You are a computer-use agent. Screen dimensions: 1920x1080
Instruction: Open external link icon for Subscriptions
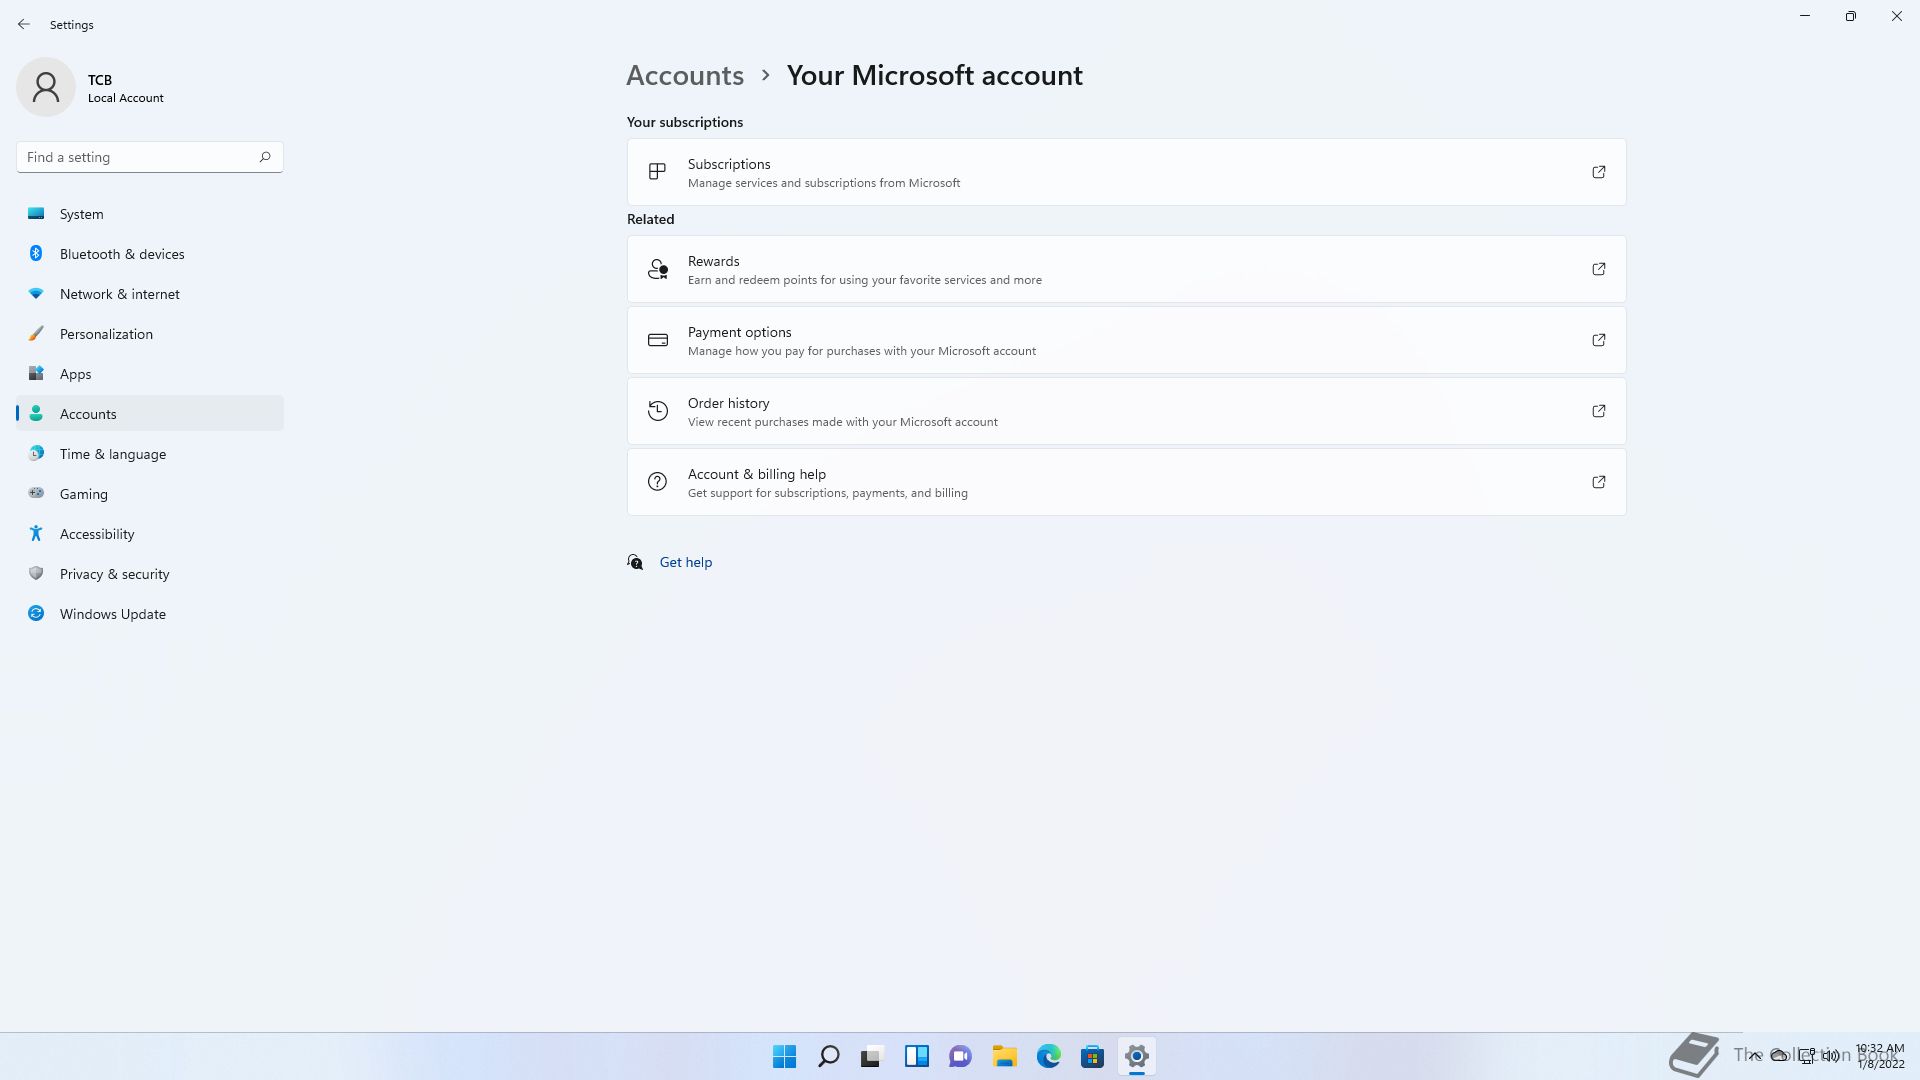[1599, 172]
